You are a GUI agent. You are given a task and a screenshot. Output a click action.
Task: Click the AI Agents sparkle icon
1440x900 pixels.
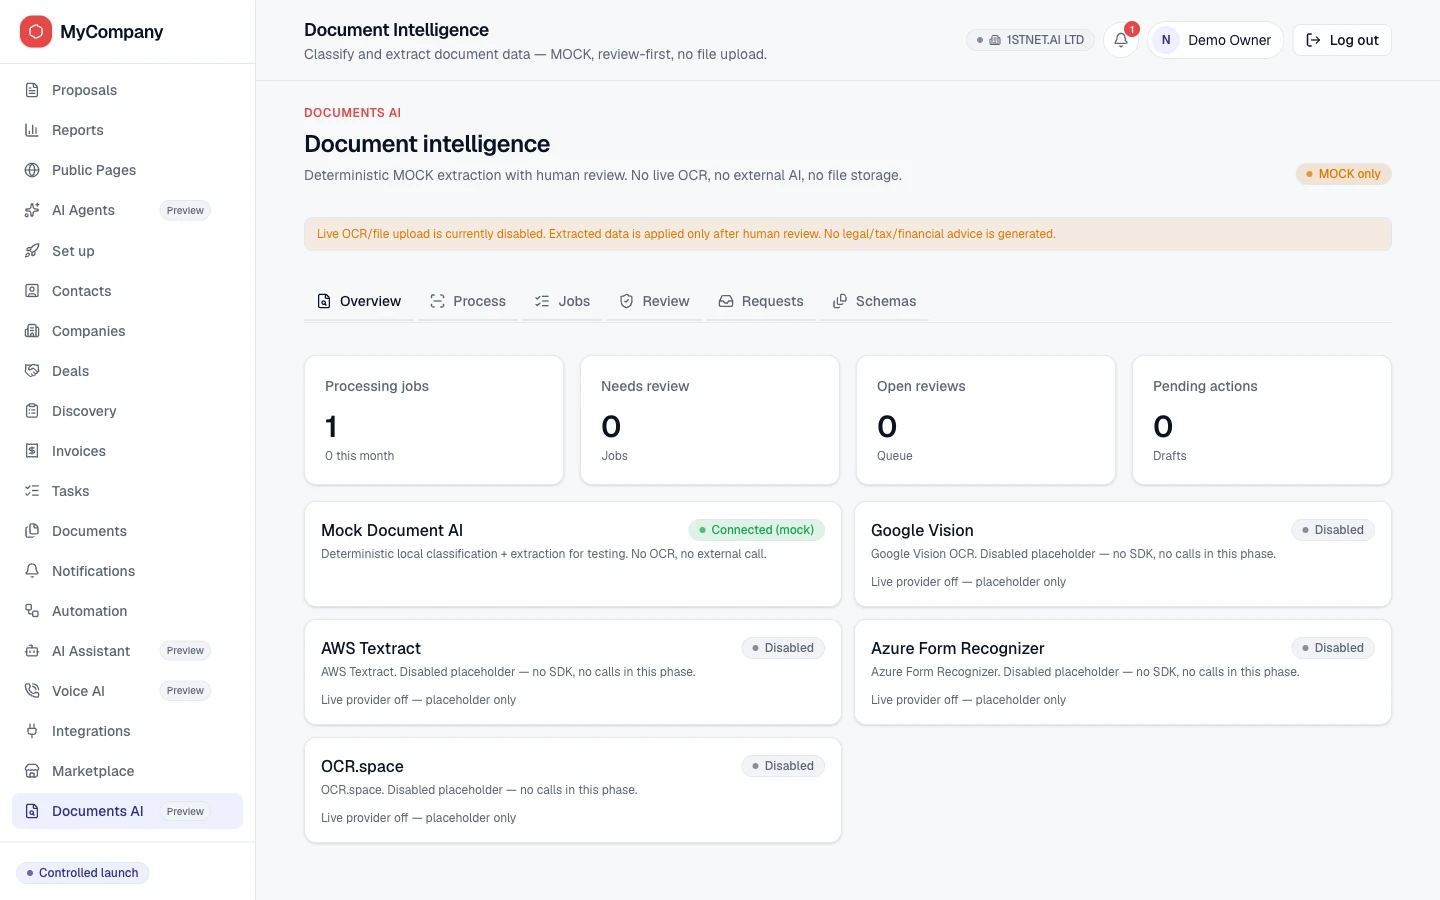click(x=32, y=210)
